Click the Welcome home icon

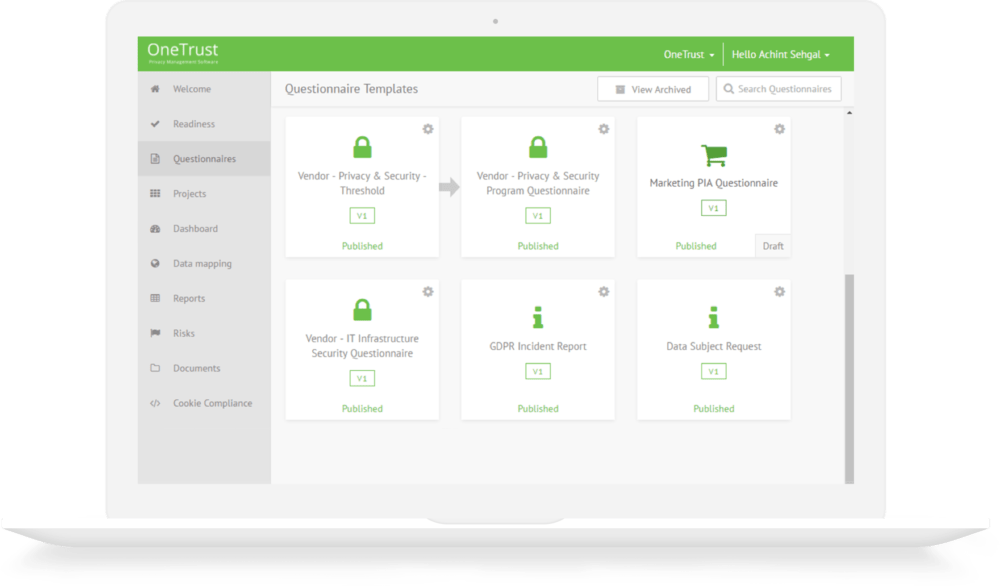155,89
